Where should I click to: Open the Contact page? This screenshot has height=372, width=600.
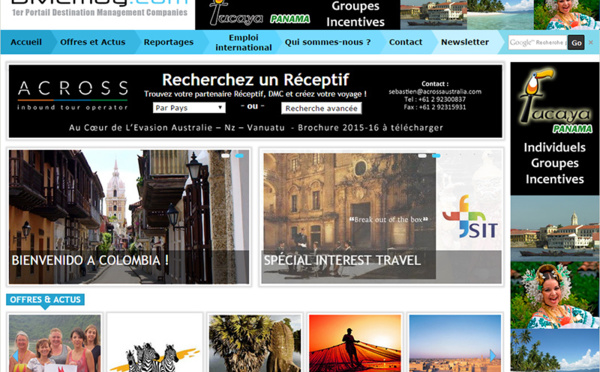click(405, 42)
